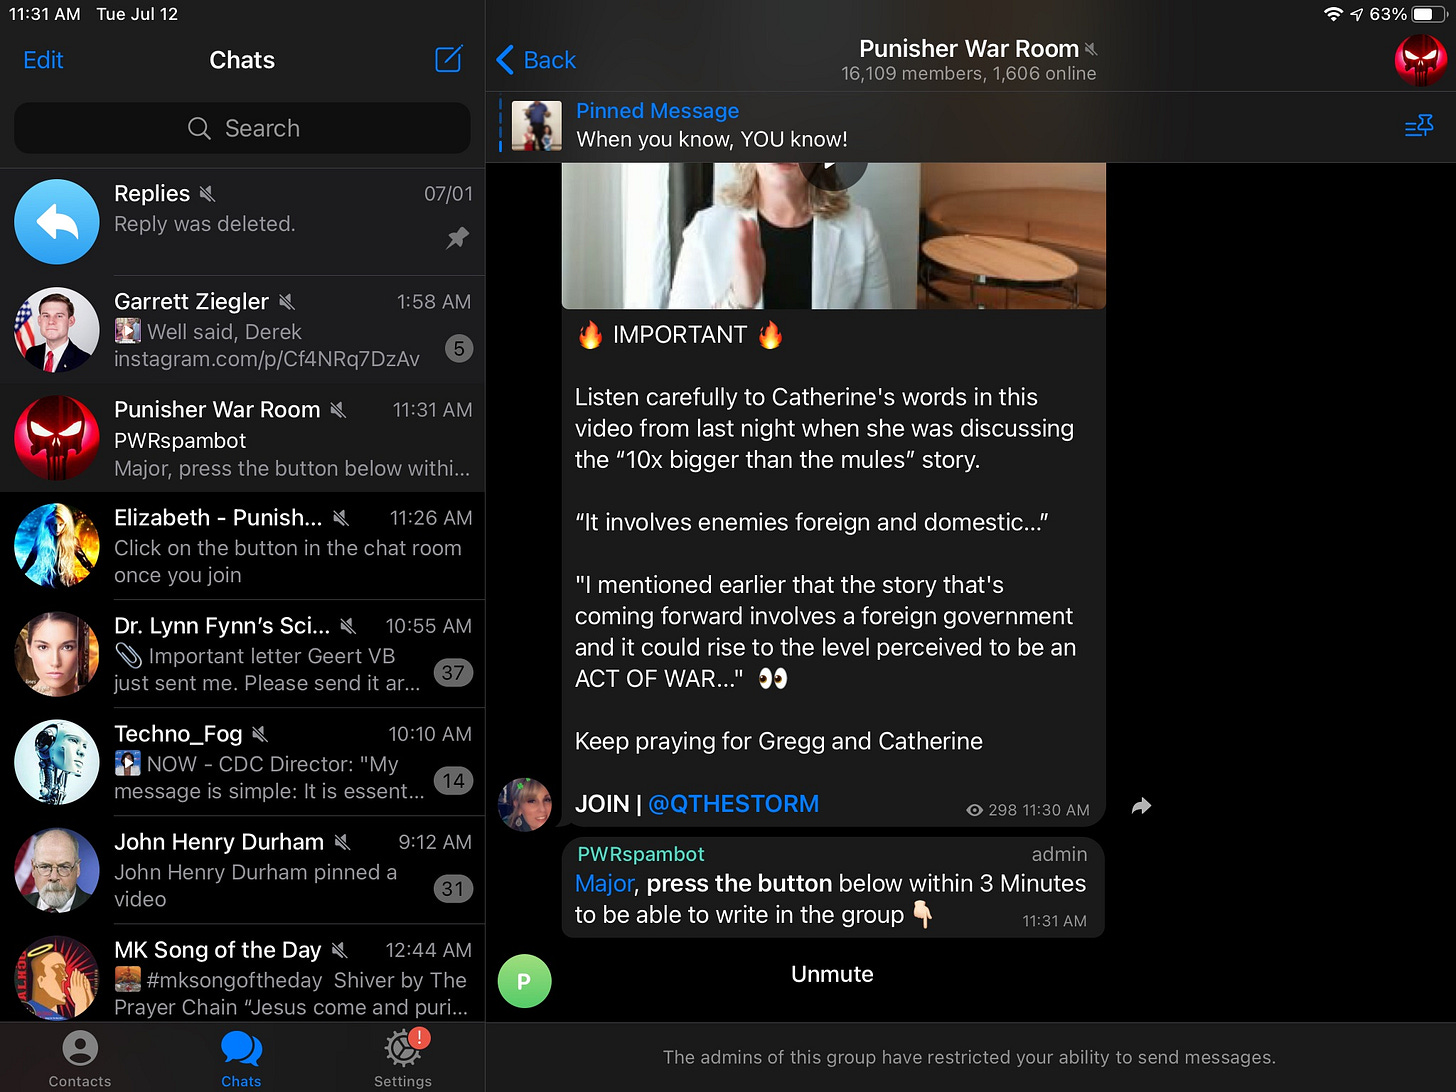
Task: Tap the views count eye icon
Action: tap(975, 810)
